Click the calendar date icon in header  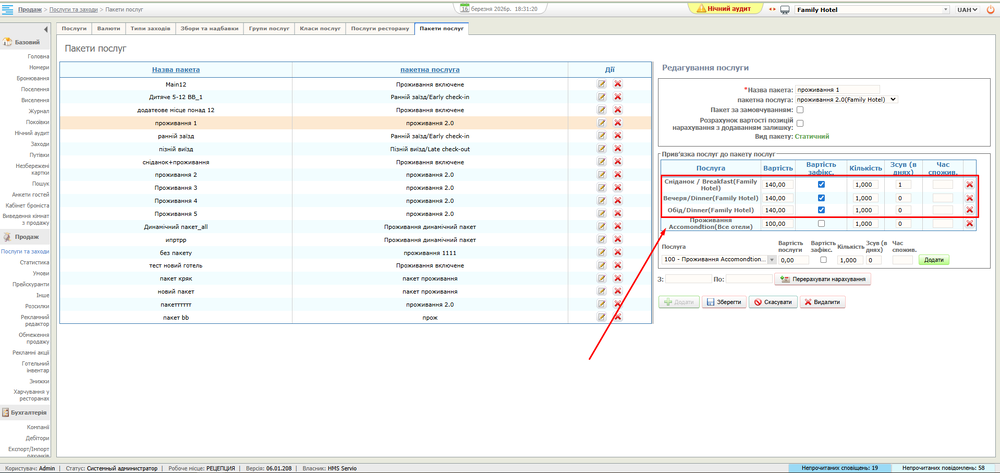[x=464, y=9]
